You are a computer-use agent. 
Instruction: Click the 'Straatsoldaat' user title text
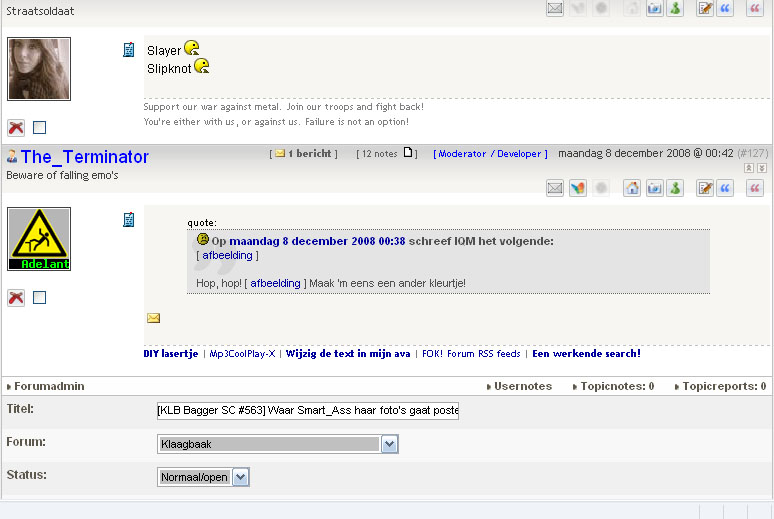[x=40, y=11]
